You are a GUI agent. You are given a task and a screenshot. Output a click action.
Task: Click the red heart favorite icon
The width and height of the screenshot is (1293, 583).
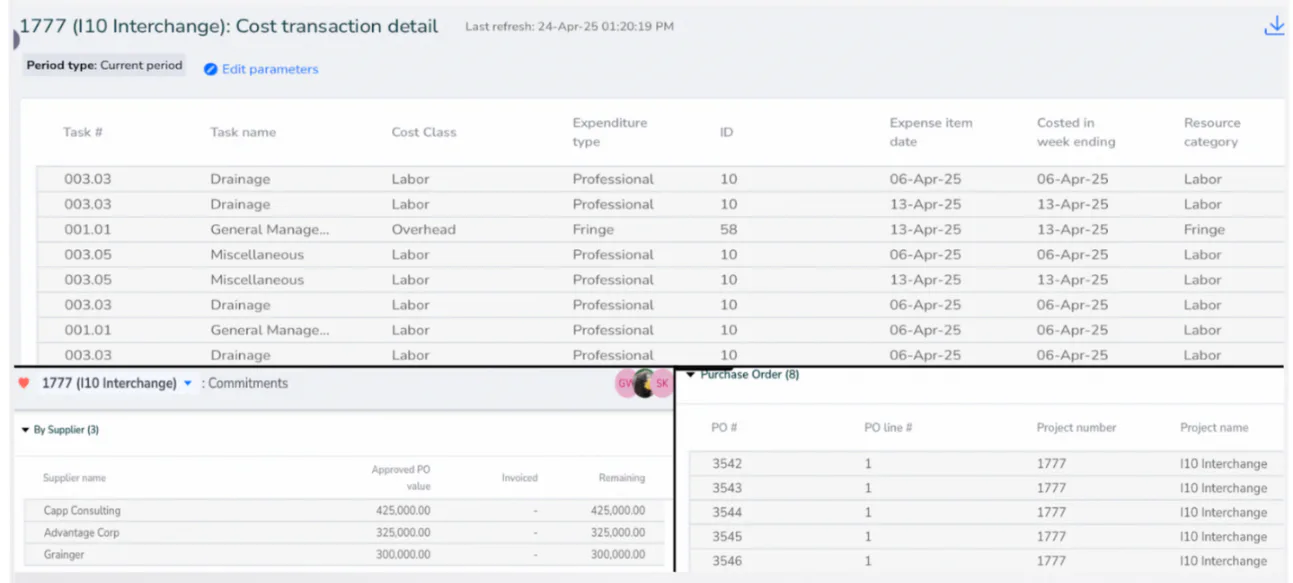coord(24,383)
